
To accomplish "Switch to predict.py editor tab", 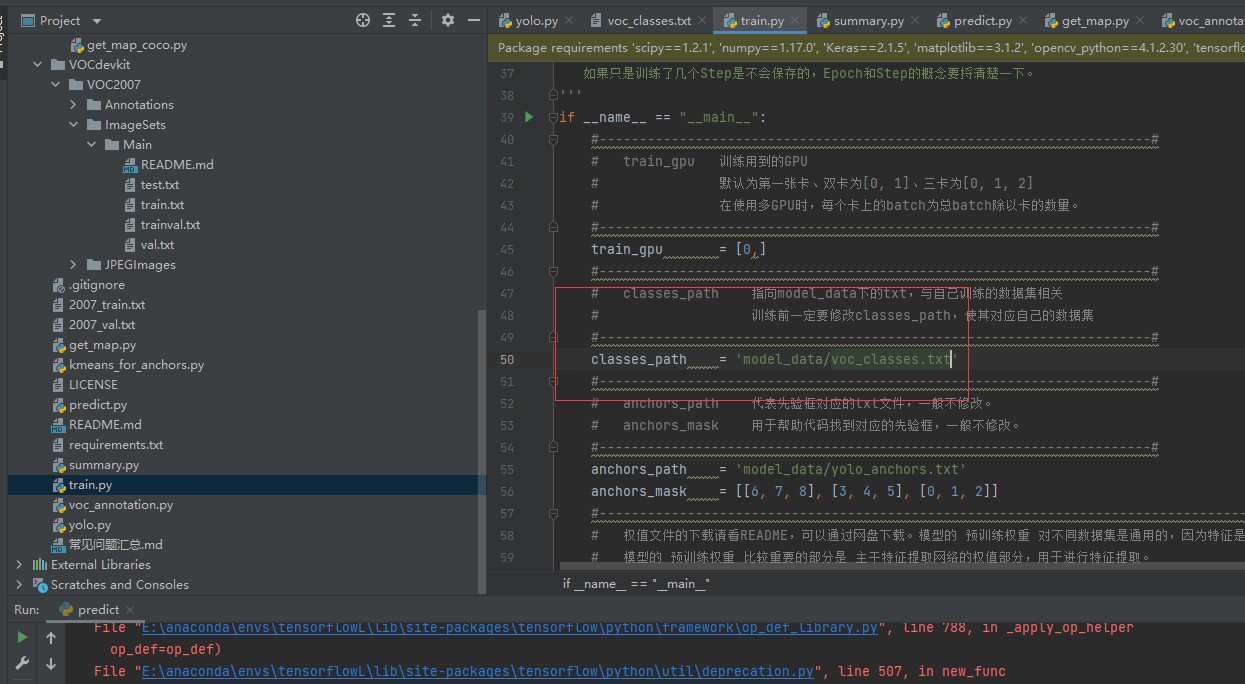I will pyautogui.click(x=982, y=20).
